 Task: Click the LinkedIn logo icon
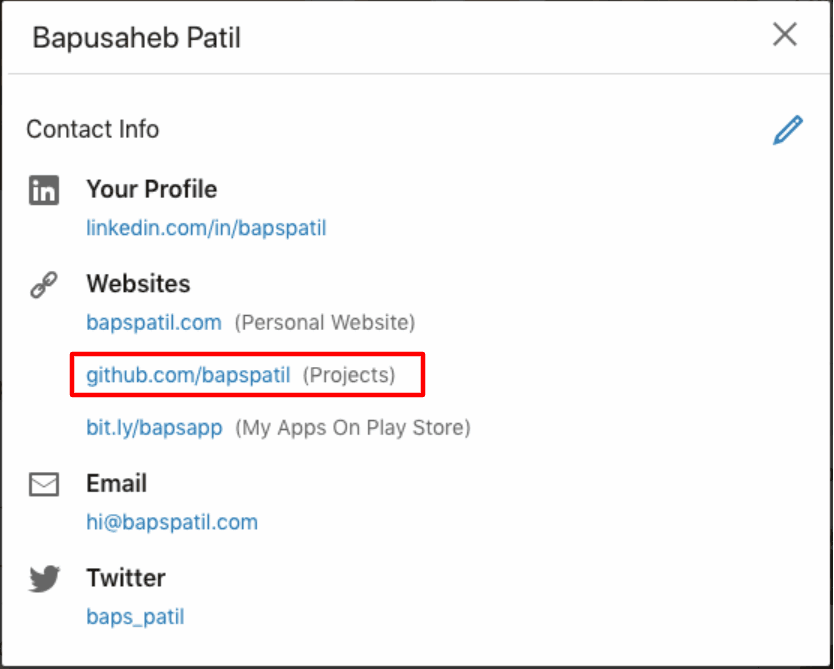point(44,190)
